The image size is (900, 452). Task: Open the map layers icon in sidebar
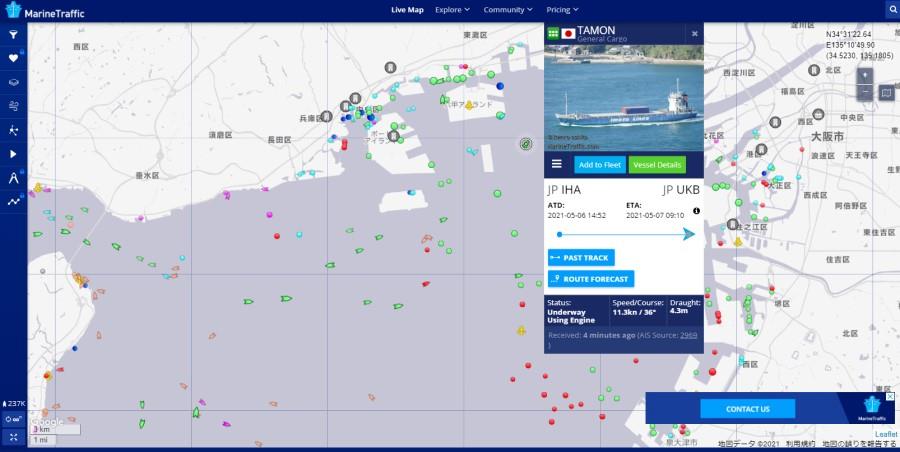[x=13, y=82]
